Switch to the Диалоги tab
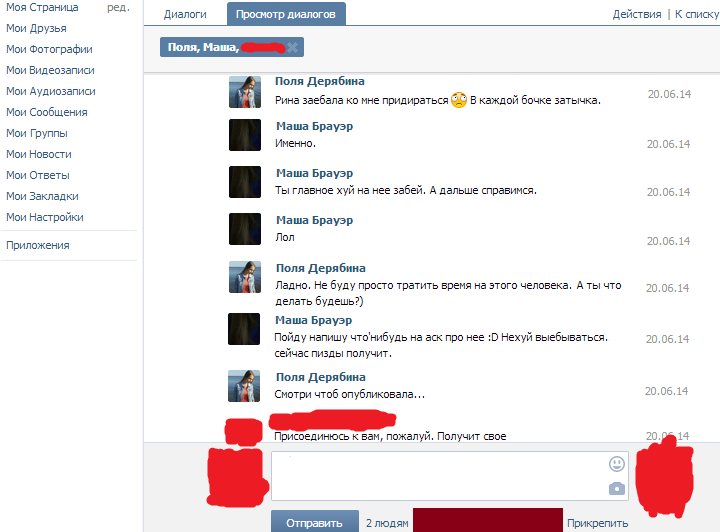Viewport: 720px width, 532px height. click(185, 14)
